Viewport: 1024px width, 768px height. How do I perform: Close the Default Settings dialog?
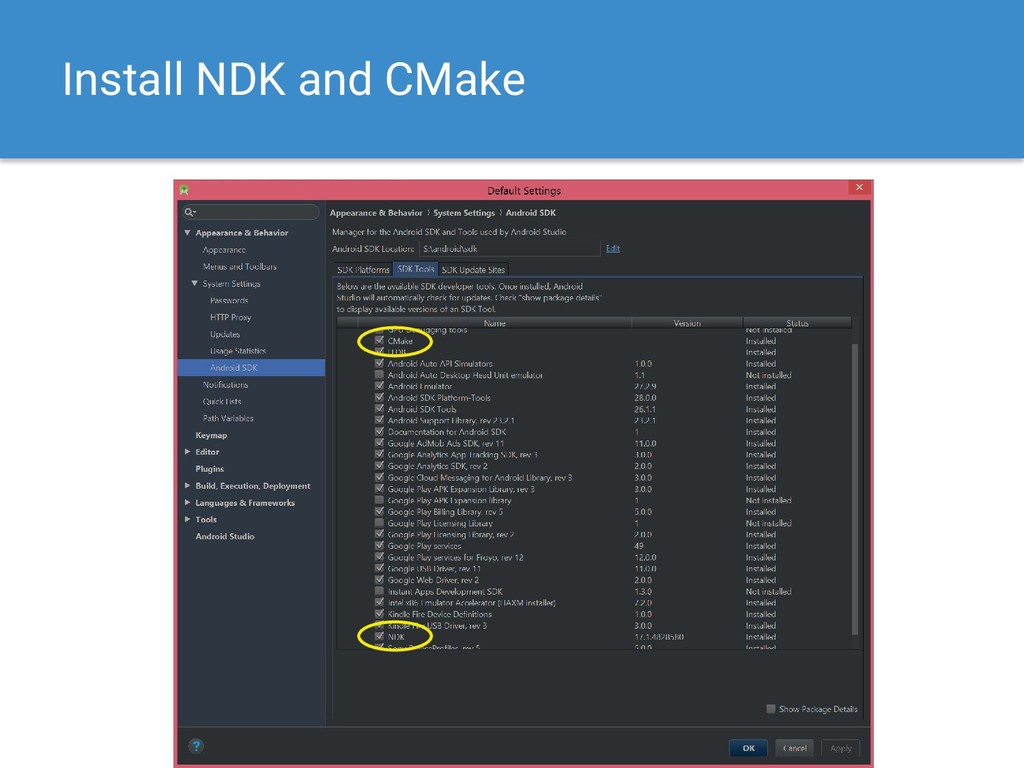859,187
